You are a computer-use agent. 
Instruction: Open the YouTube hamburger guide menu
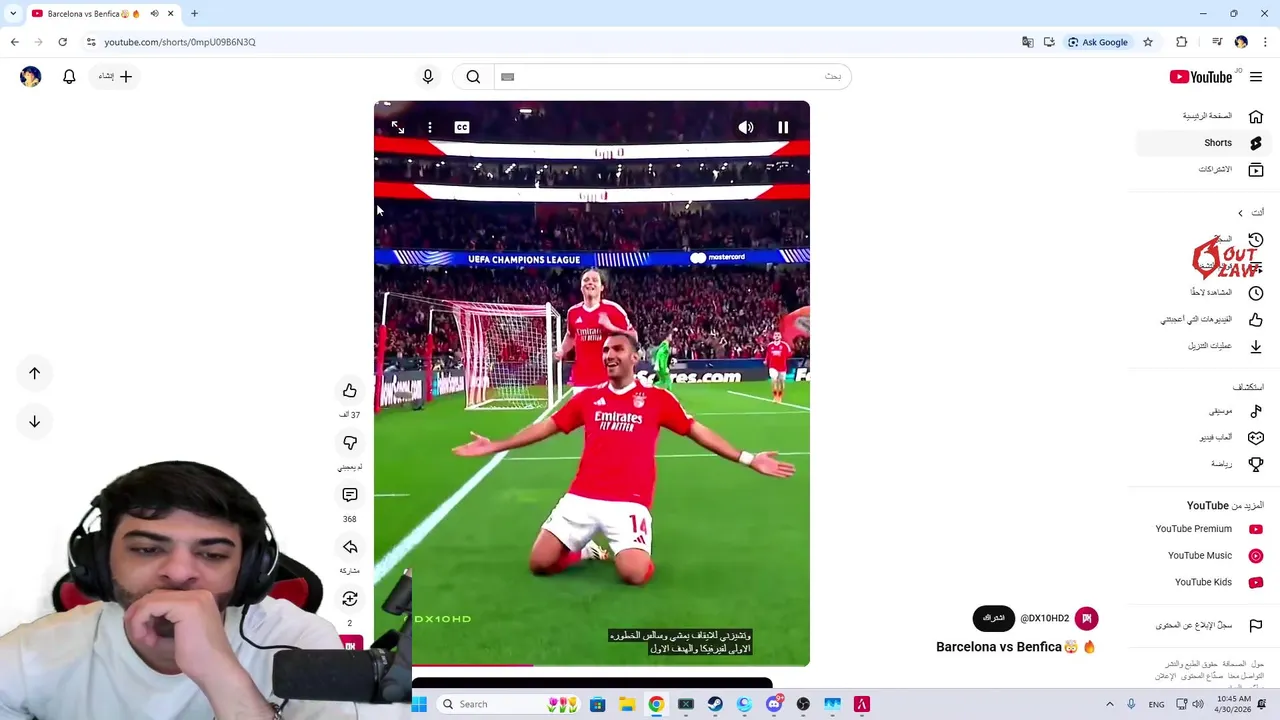[x=1256, y=77]
